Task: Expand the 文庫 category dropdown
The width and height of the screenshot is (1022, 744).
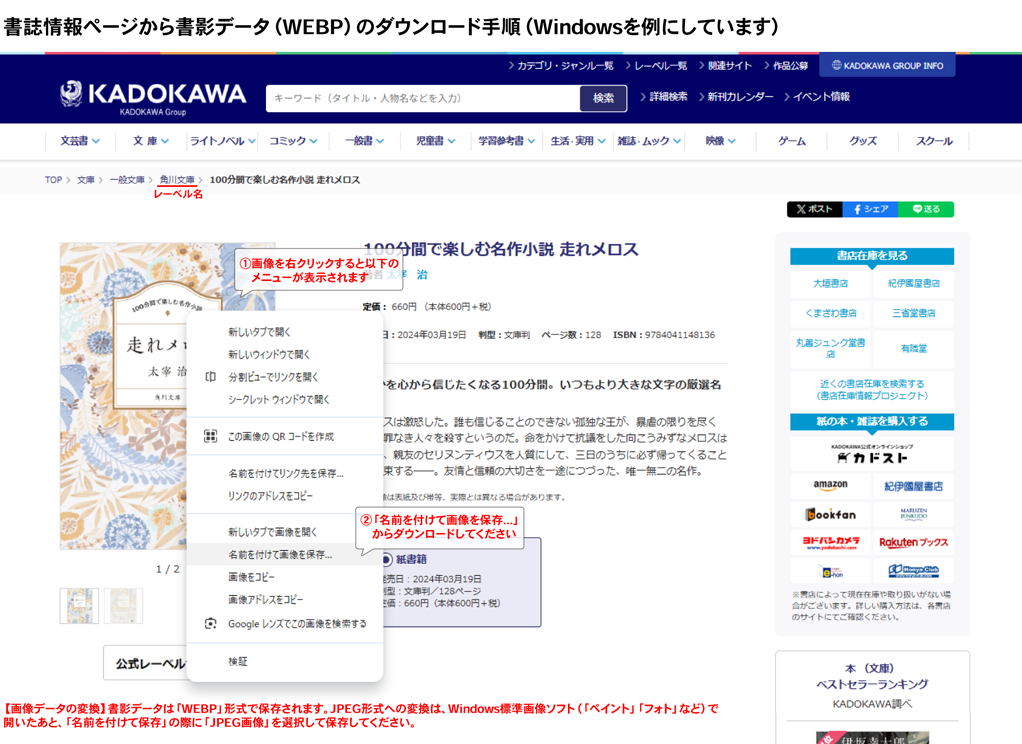Action: [x=151, y=141]
